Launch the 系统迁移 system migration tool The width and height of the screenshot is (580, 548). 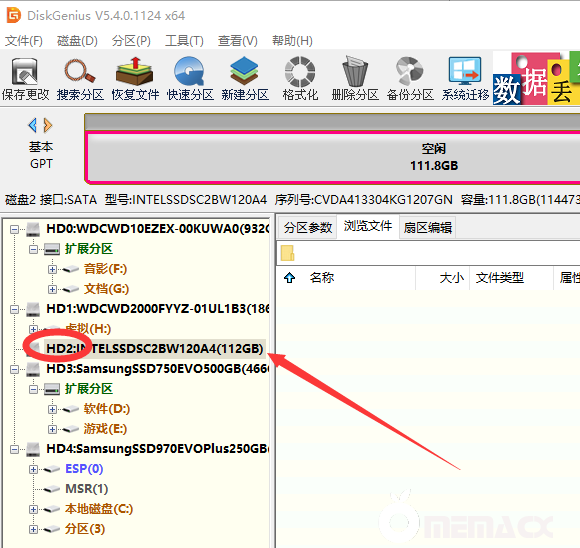pyautogui.click(x=465, y=79)
